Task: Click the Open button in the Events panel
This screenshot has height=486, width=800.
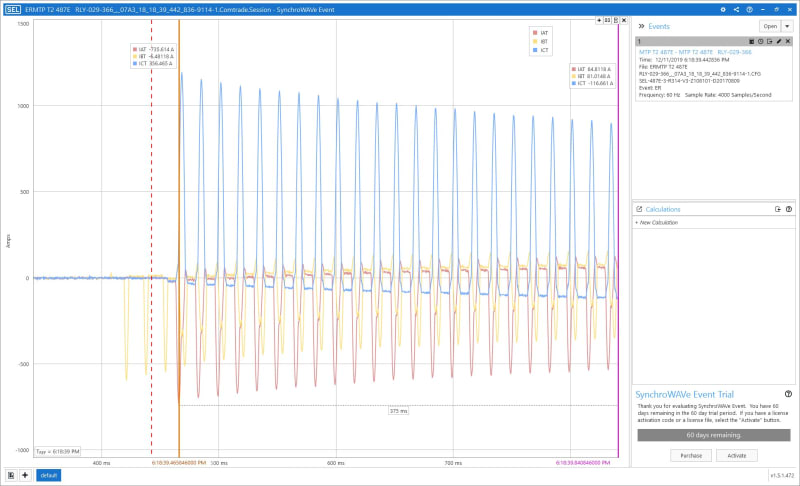Action: 770,26
